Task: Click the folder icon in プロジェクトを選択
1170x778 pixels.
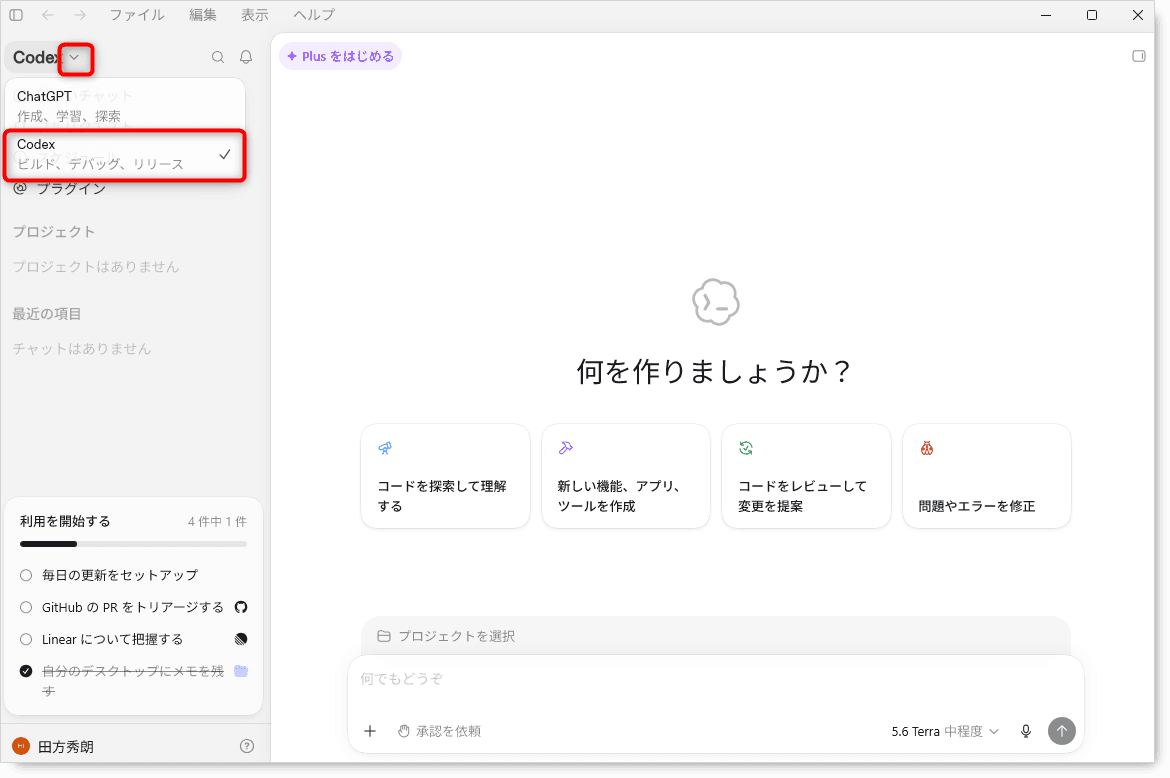Action: point(384,636)
